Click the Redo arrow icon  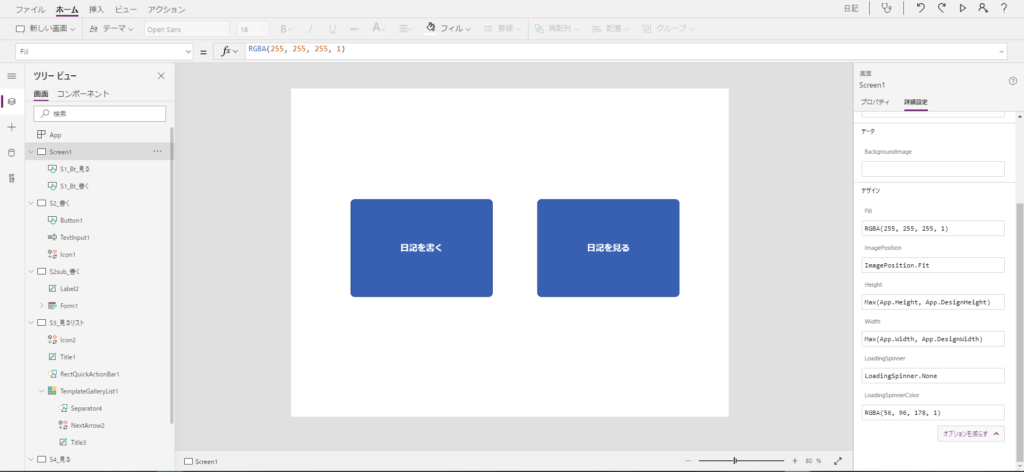point(941,8)
